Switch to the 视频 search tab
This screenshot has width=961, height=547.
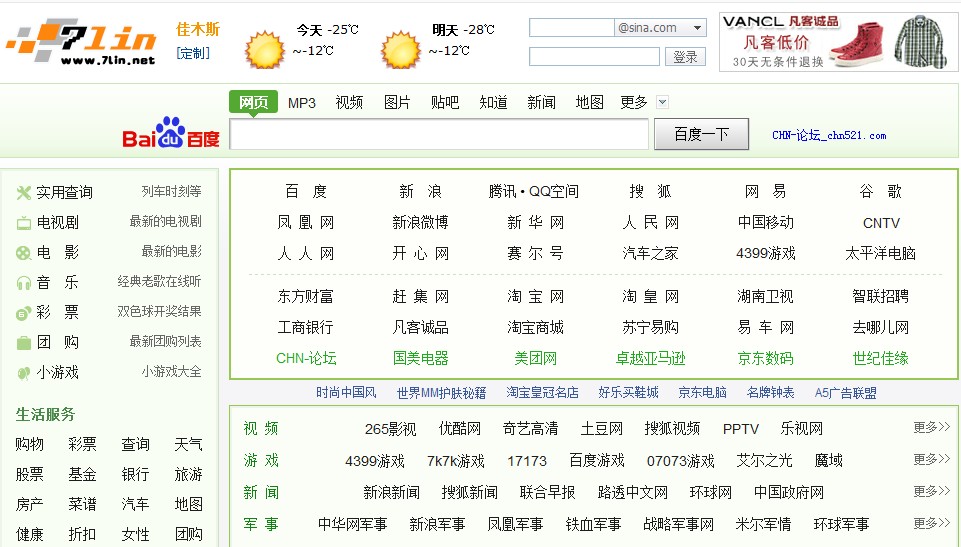349,102
